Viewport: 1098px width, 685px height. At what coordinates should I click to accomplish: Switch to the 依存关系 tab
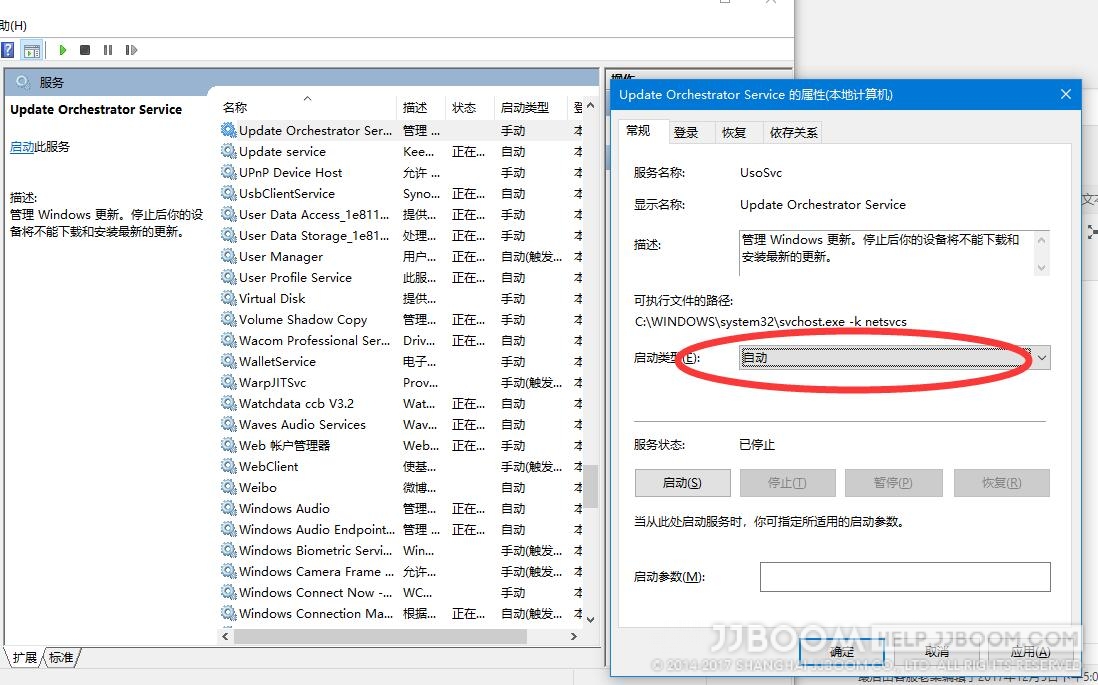click(x=792, y=130)
